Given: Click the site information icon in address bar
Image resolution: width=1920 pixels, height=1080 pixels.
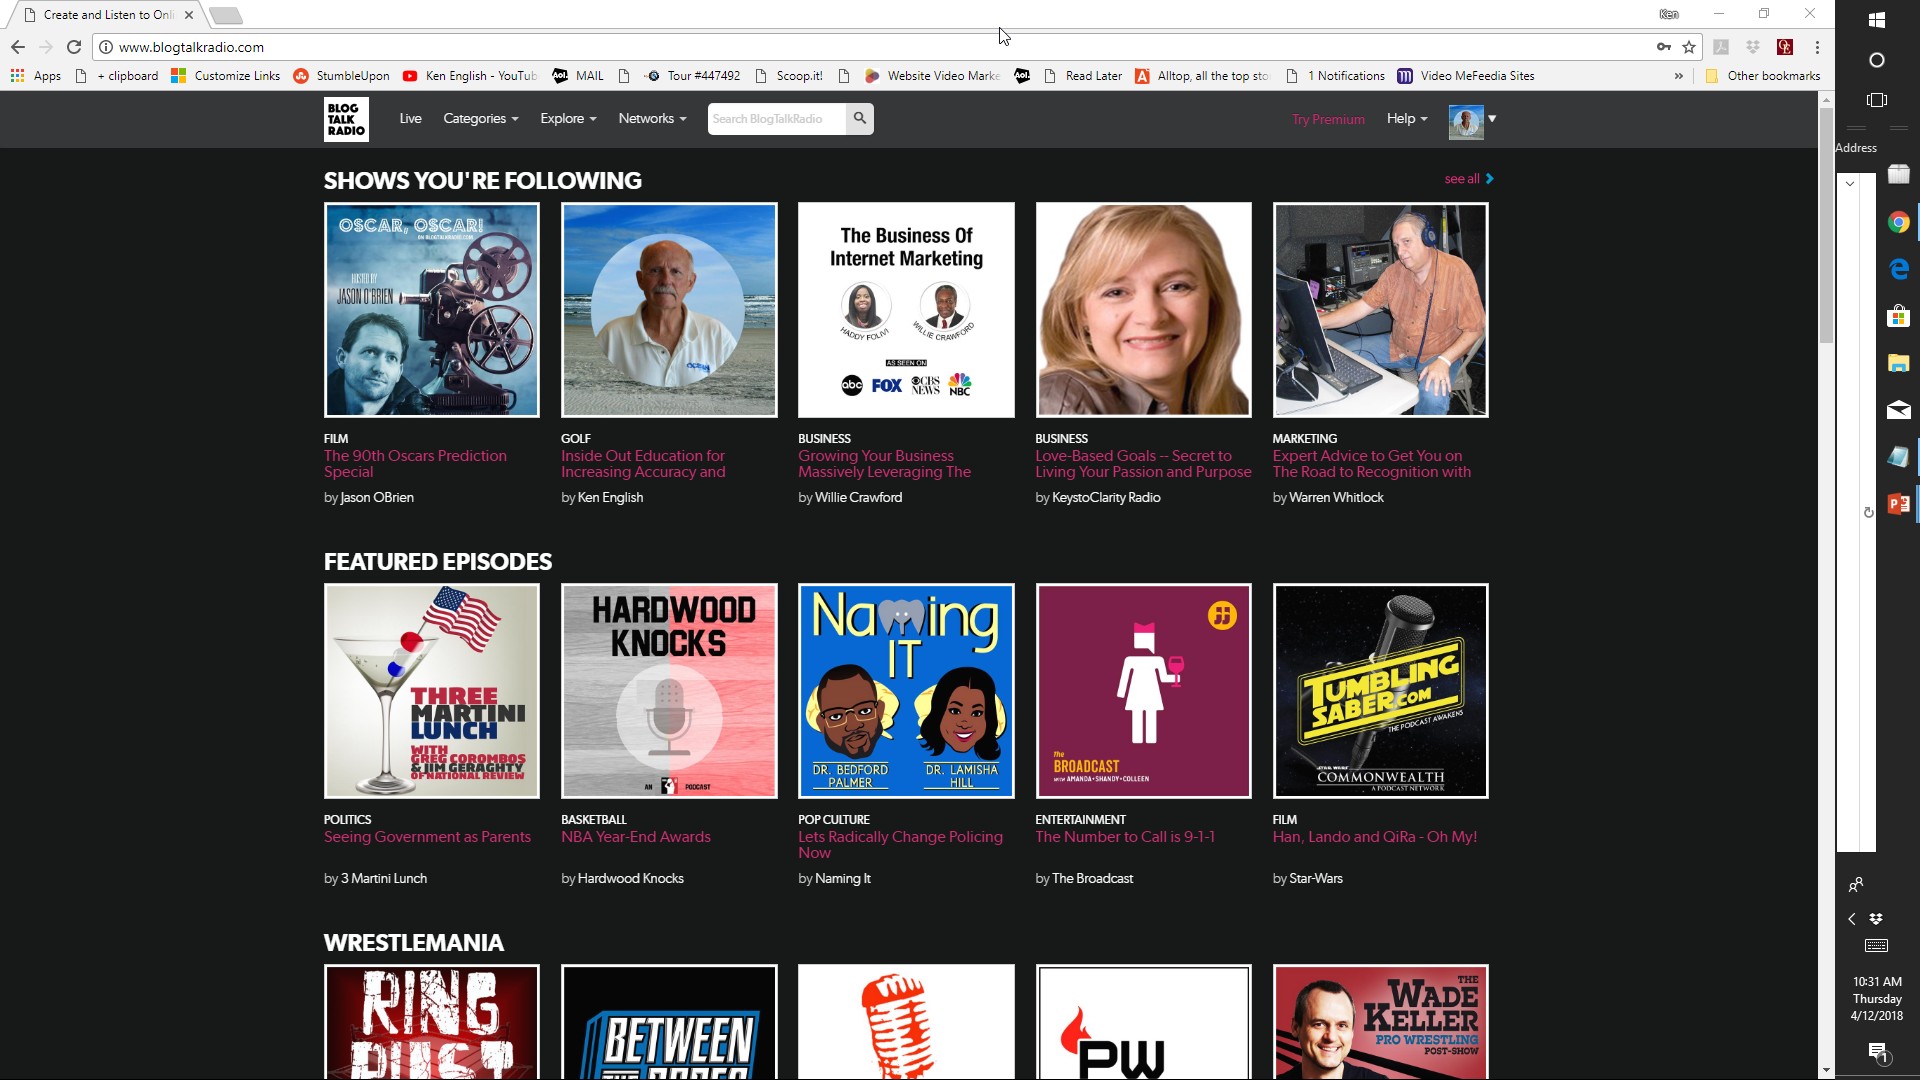Looking at the screenshot, I should [x=105, y=47].
